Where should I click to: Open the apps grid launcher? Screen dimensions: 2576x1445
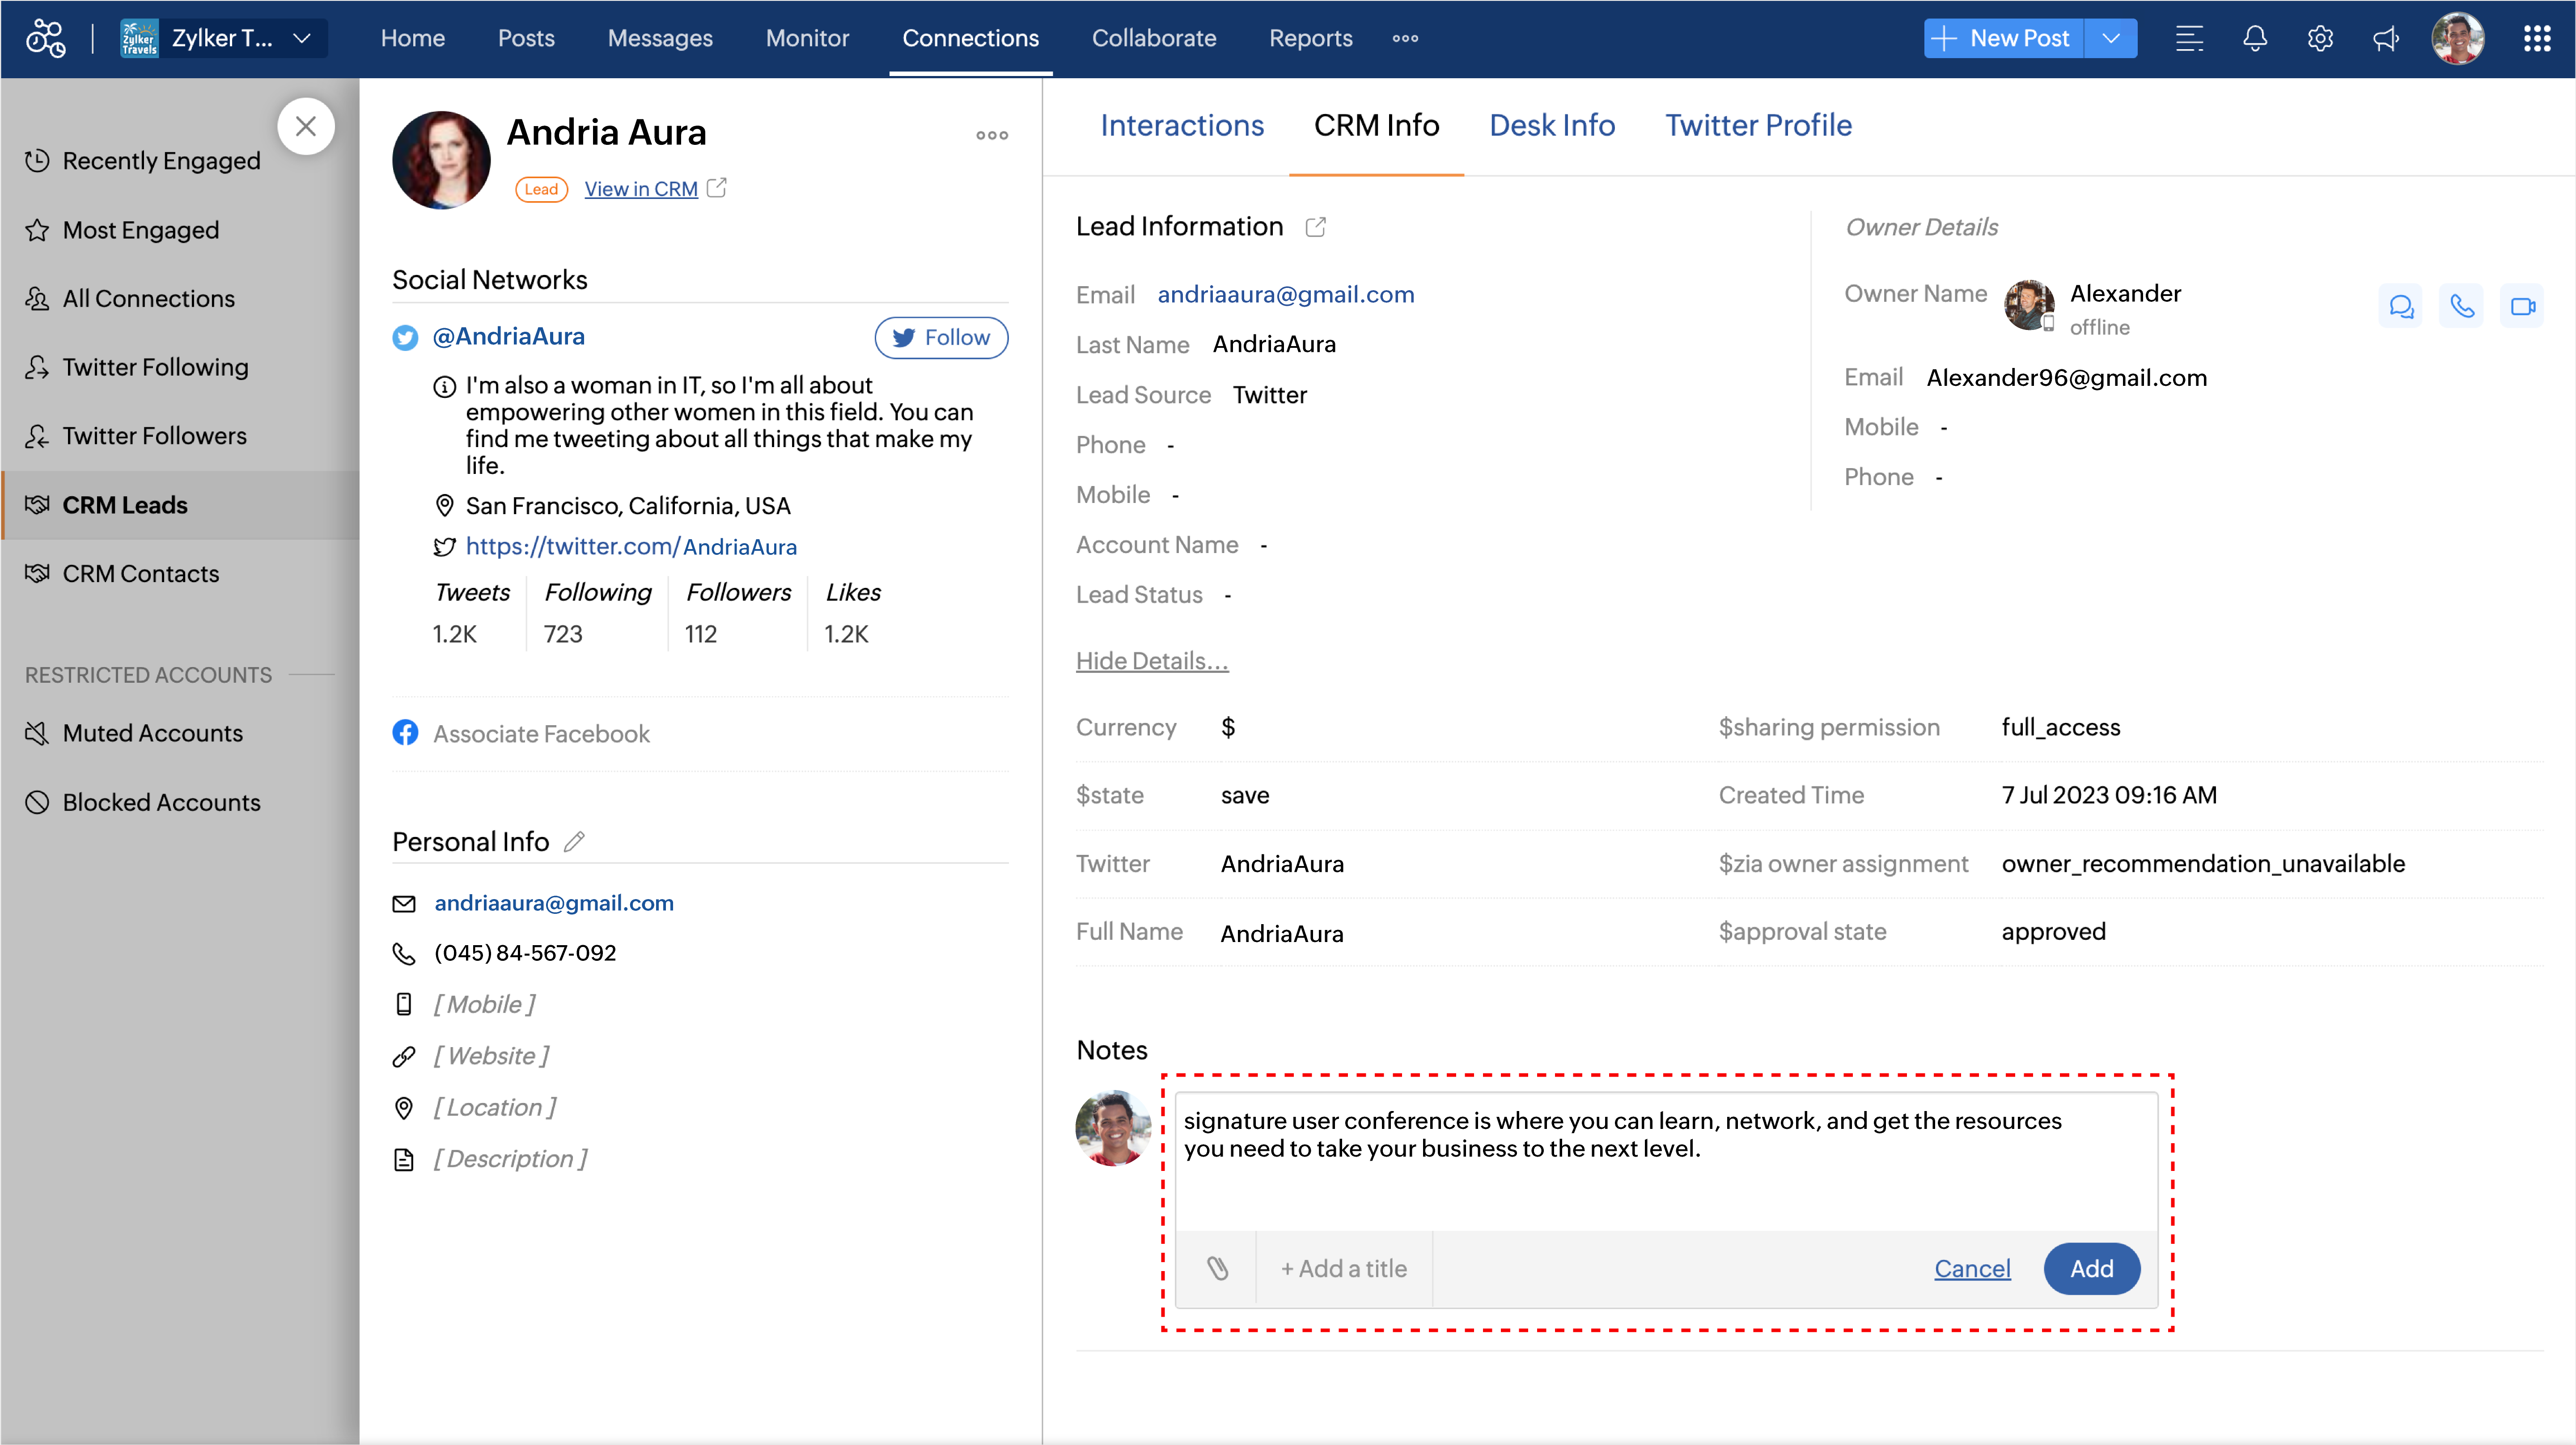pos(2537,39)
